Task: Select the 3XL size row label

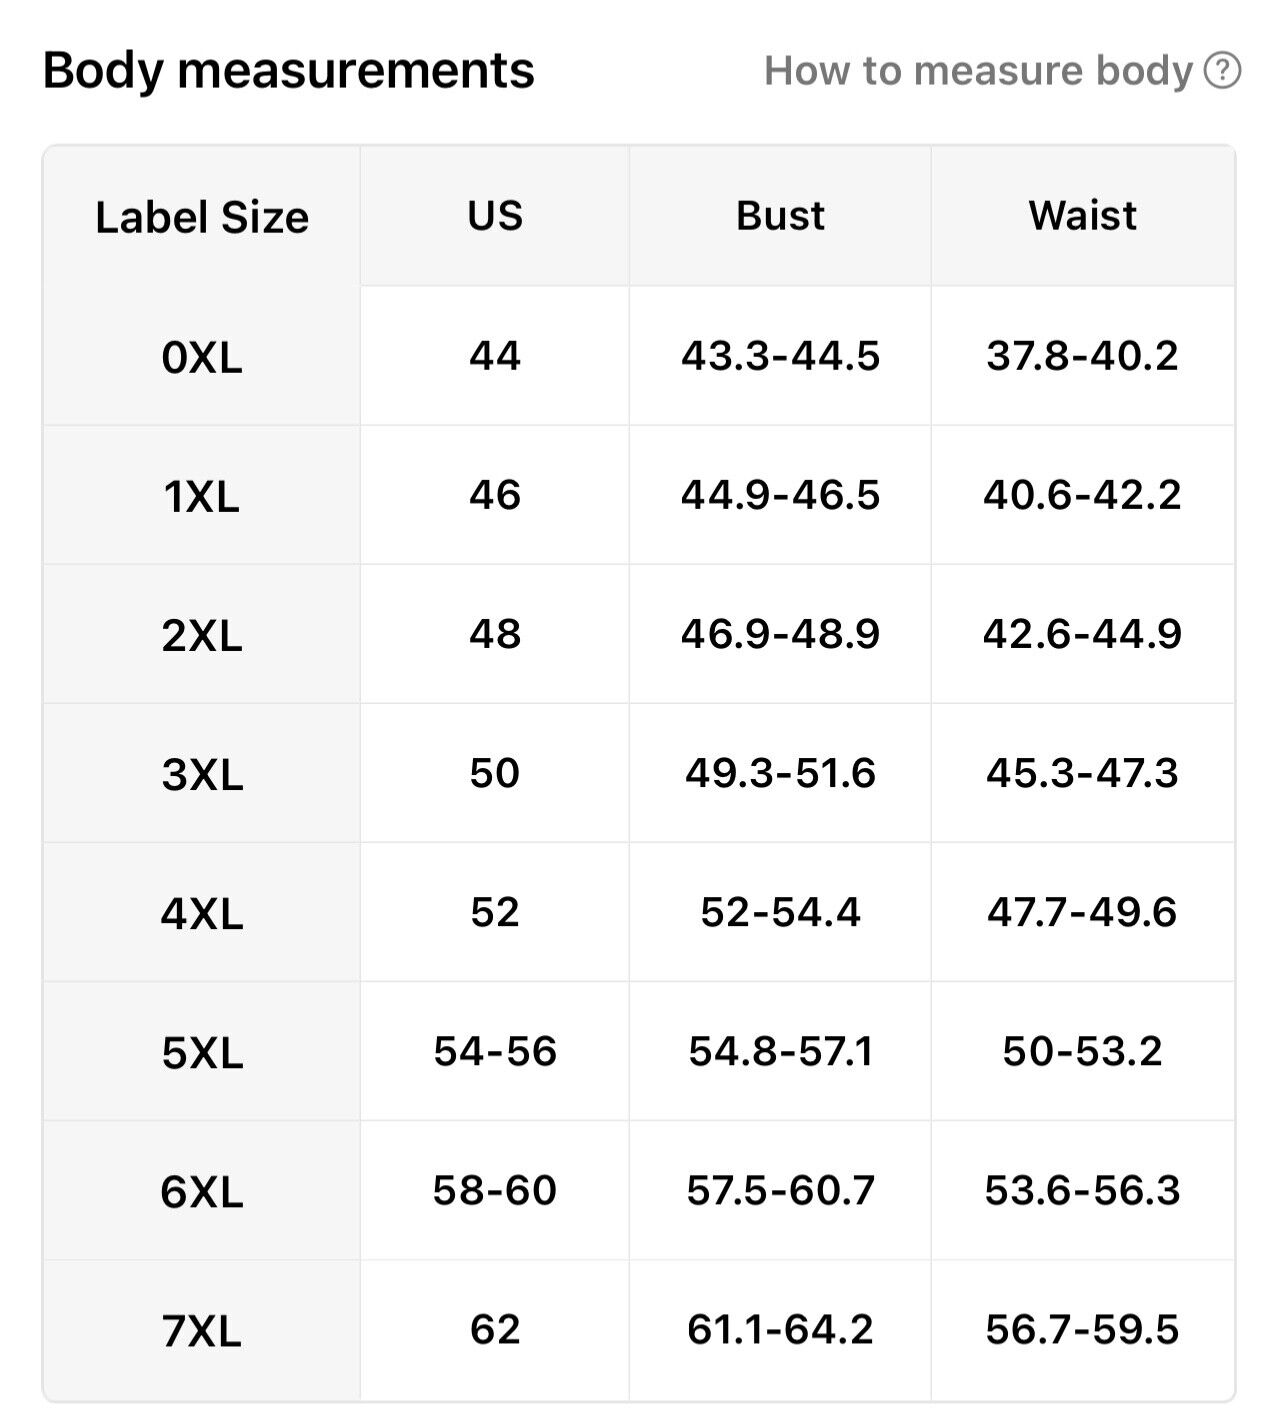Action: pos(202,774)
